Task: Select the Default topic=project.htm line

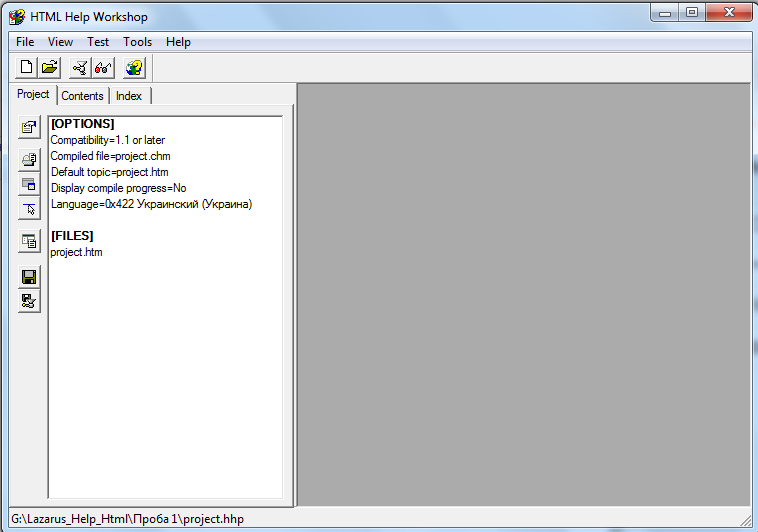Action: [x=110, y=172]
